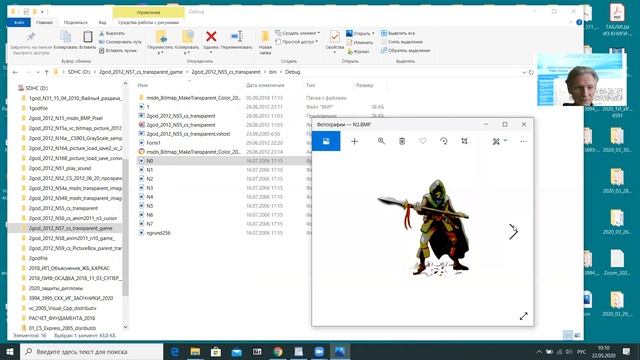Open Explorer help question mark icon
Viewport: 640px width, 360px height.
click(579, 22)
